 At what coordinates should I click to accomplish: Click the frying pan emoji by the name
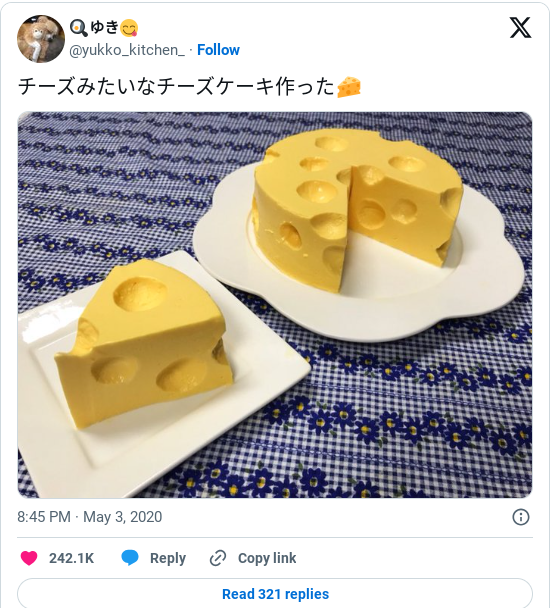pos(78,28)
